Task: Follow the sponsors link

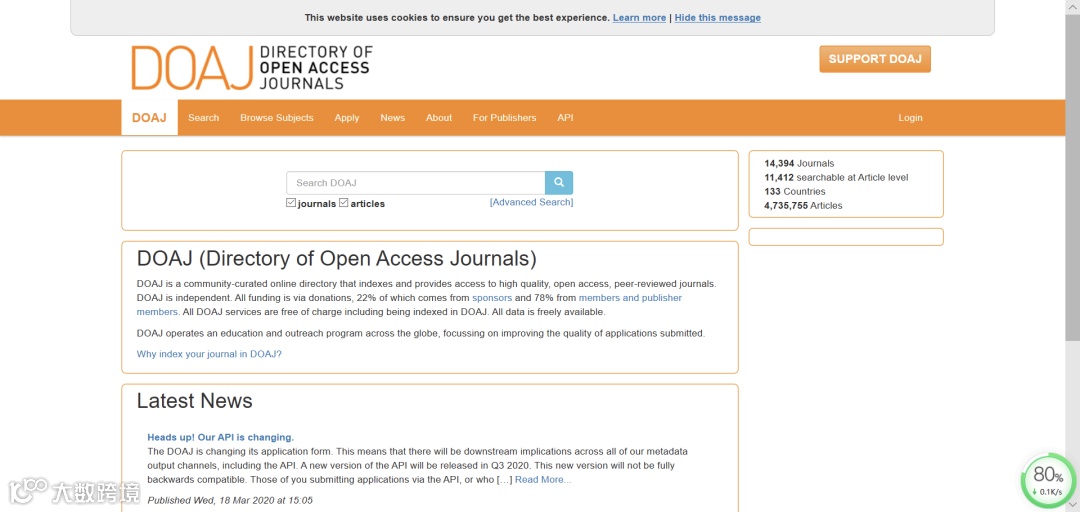Action: tap(492, 298)
